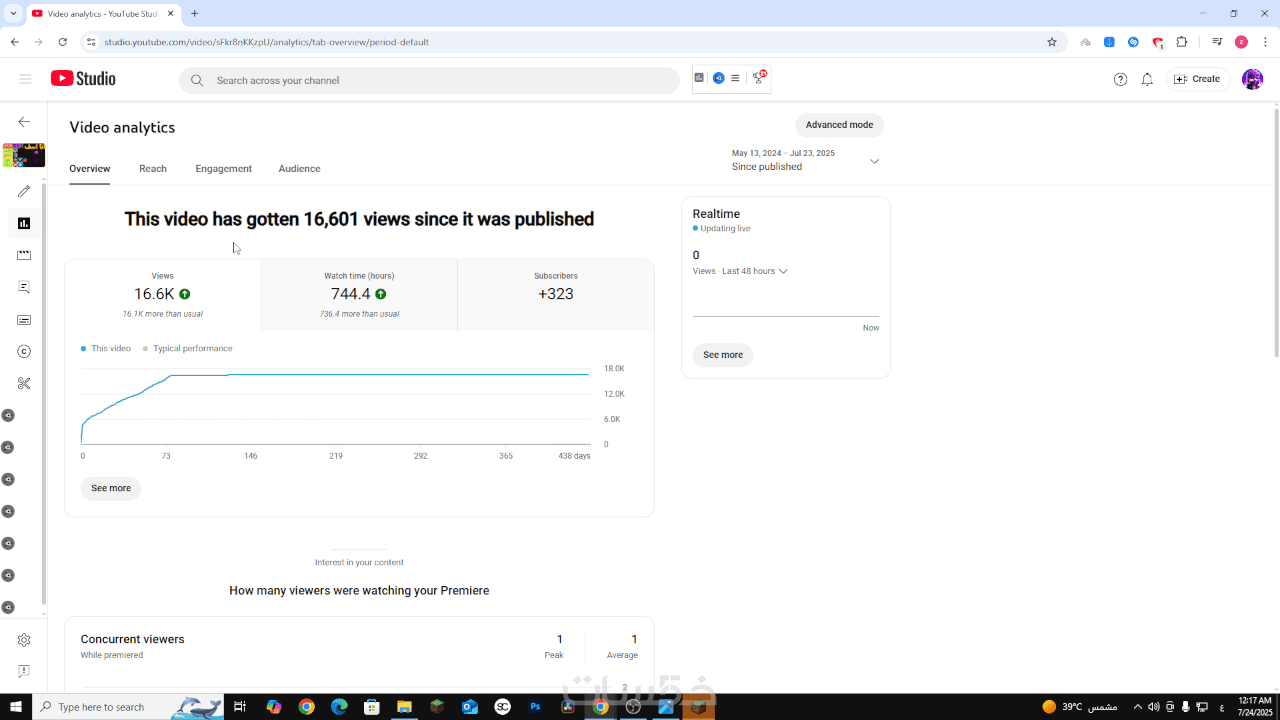1280x720 pixels.
Task: Open video details pencil icon in sidebar
Action: [24, 191]
